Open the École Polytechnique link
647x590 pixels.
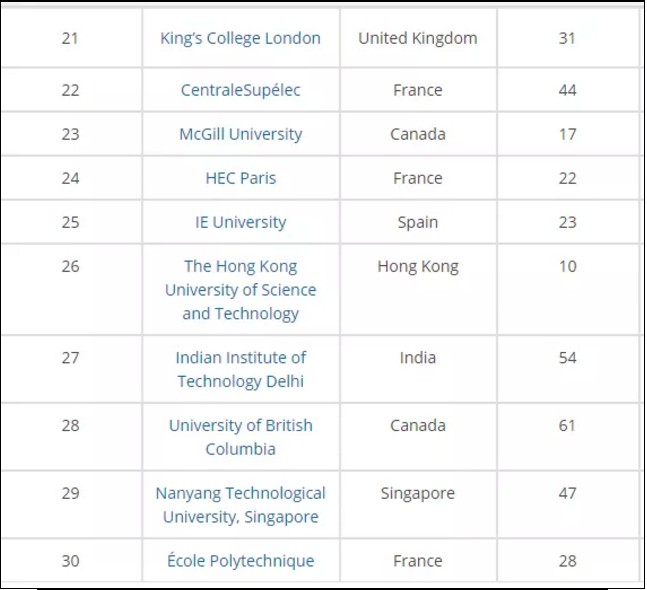click(x=240, y=561)
